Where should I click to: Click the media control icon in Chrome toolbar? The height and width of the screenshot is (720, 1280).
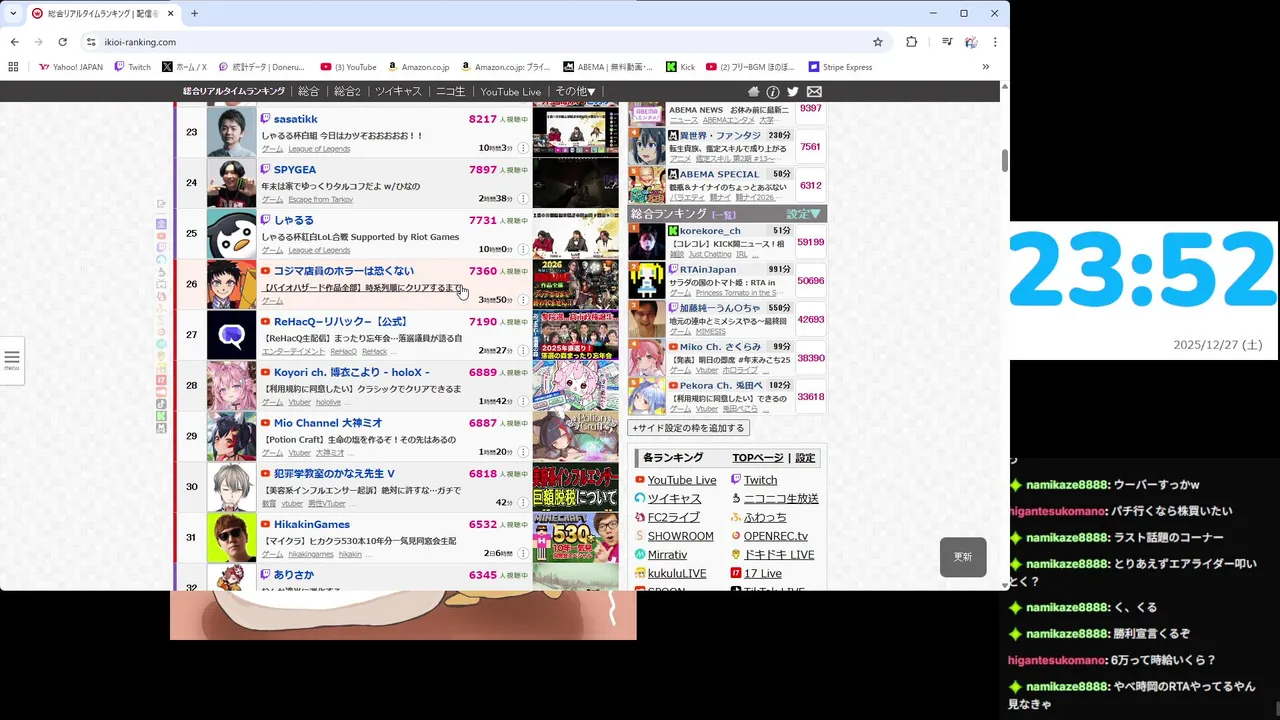tap(947, 42)
